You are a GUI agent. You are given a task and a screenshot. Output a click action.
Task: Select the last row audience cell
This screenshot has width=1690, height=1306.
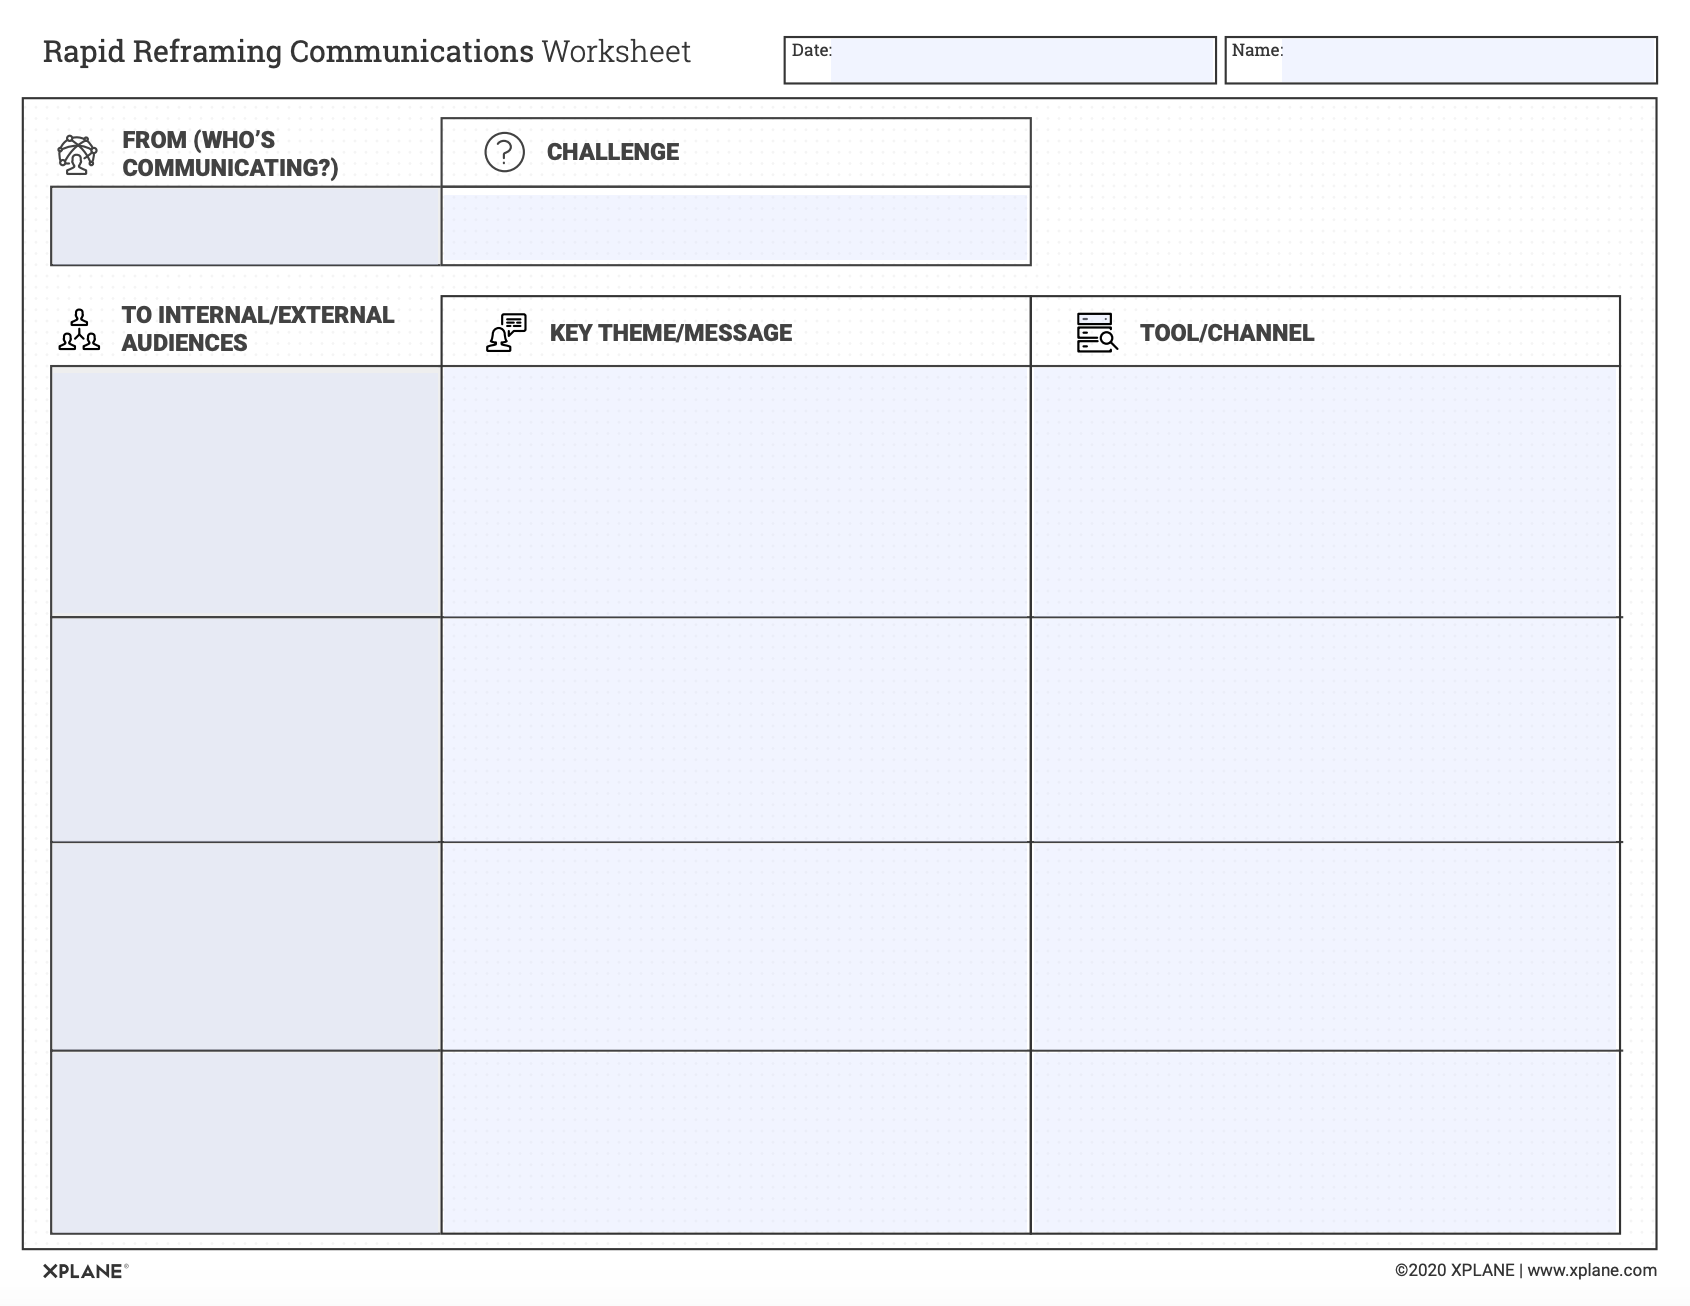246,1142
